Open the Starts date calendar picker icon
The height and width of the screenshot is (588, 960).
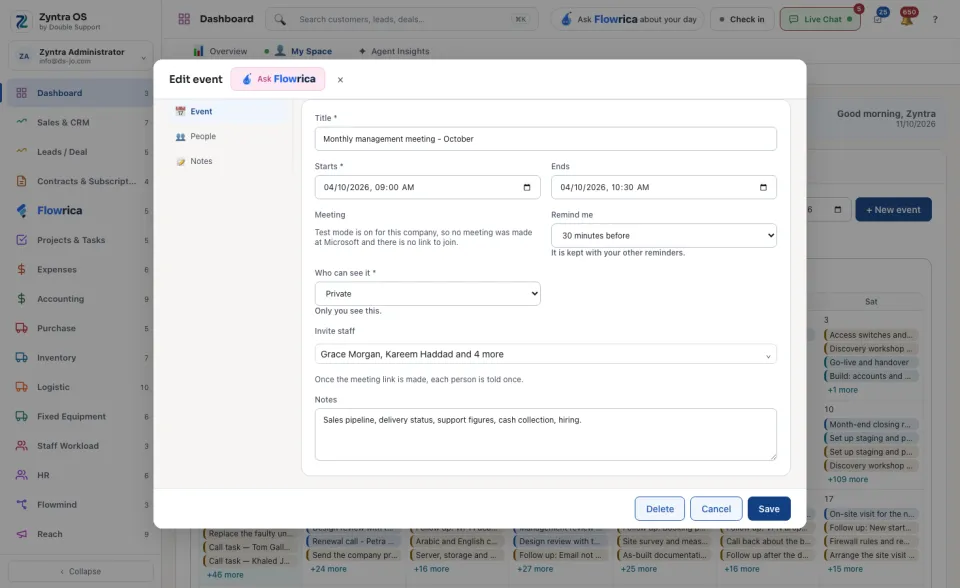point(527,187)
